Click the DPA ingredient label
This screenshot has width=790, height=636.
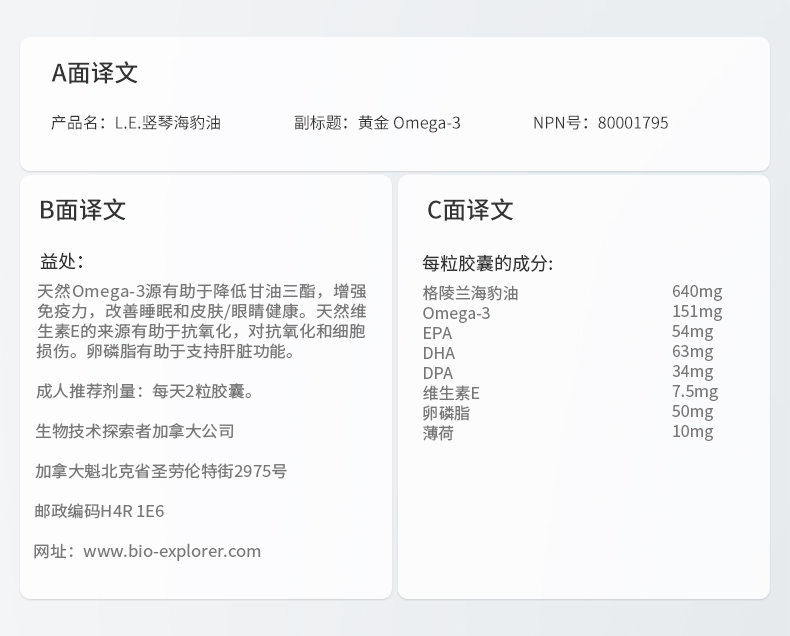(x=438, y=373)
